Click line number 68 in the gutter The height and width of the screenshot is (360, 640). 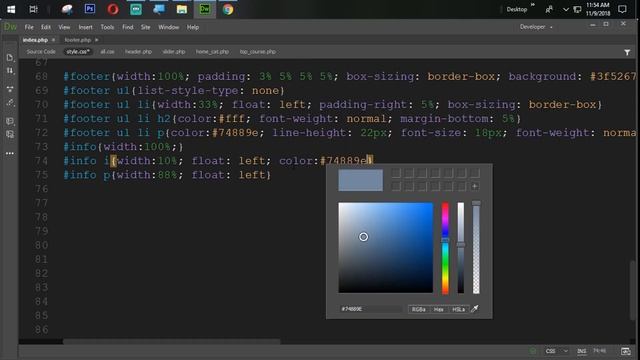pos(41,76)
